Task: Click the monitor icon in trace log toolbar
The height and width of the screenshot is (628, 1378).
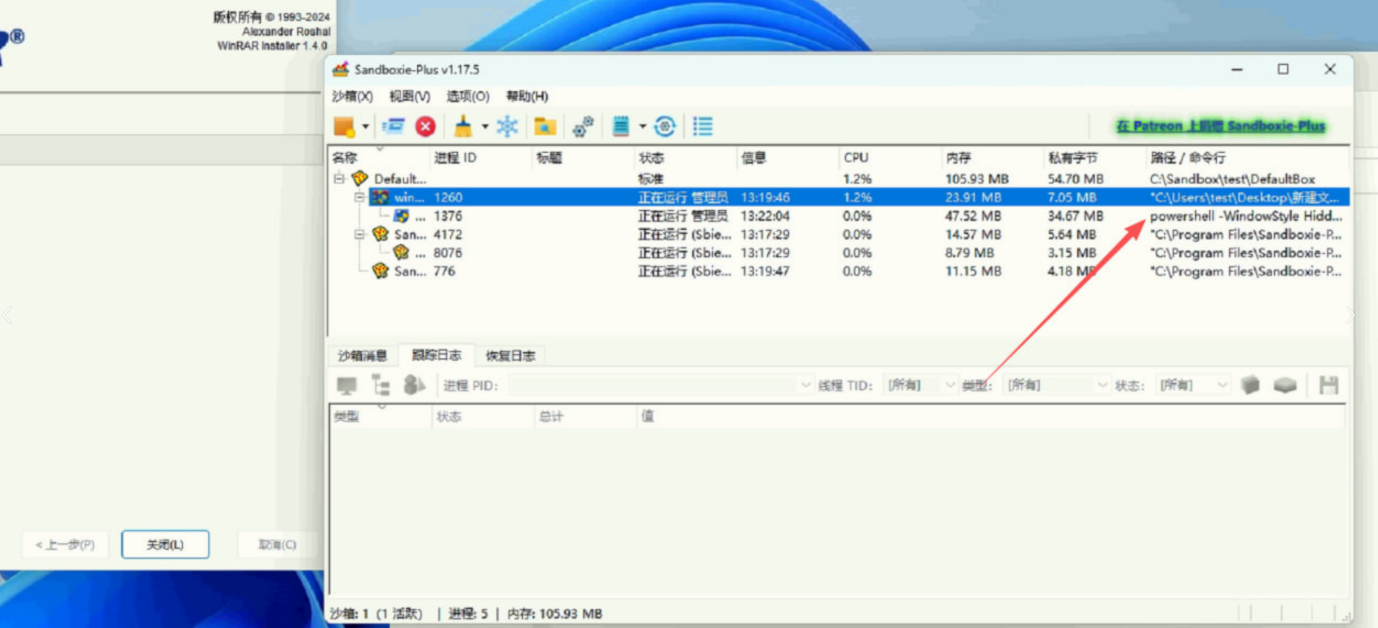Action: [x=347, y=385]
